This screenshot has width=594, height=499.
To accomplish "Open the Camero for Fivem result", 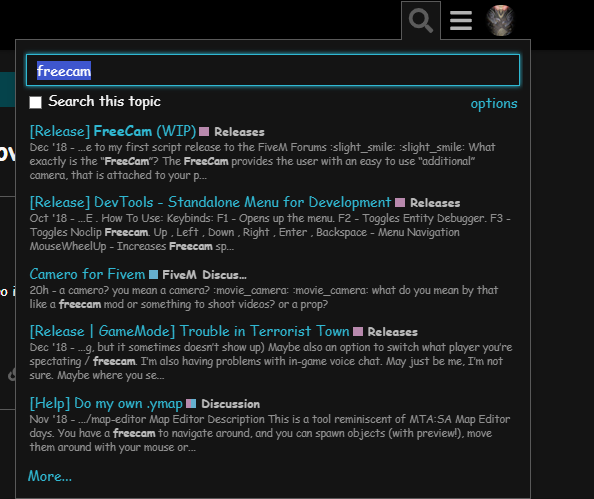I will coord(88,274).
